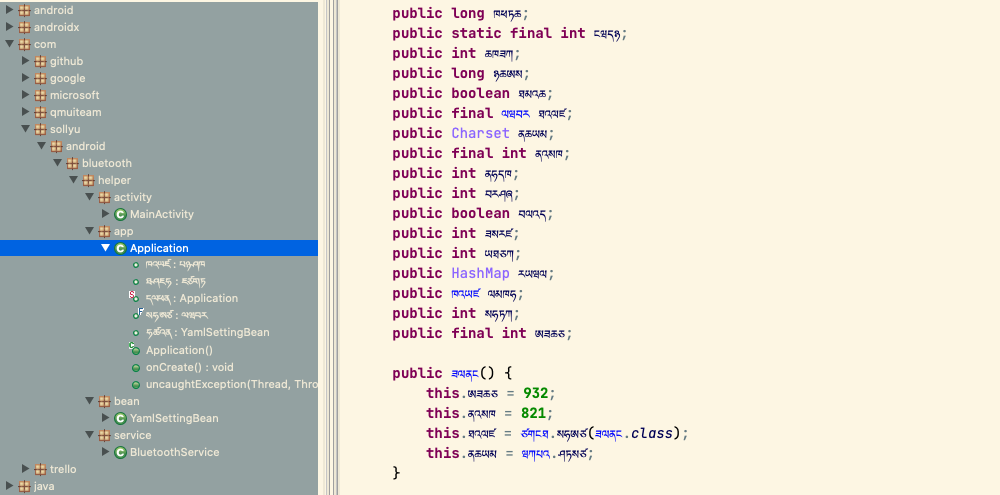Select the field of type YamlSettingBean
Screen dimensions: 1000x495
207,332
